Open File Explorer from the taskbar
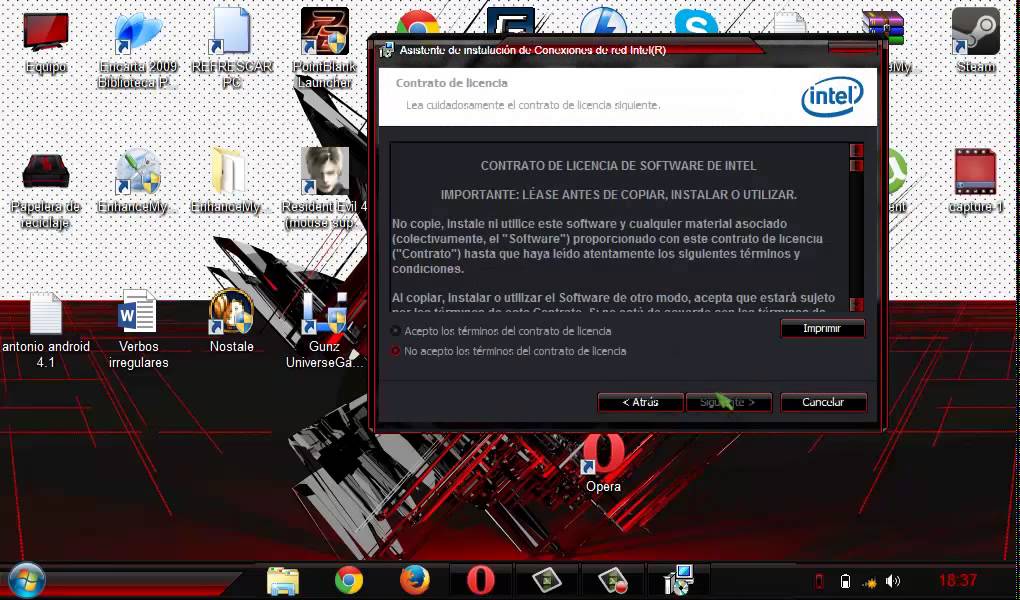The width and height of the screenshot is (1020, 600). click(283, 580)
